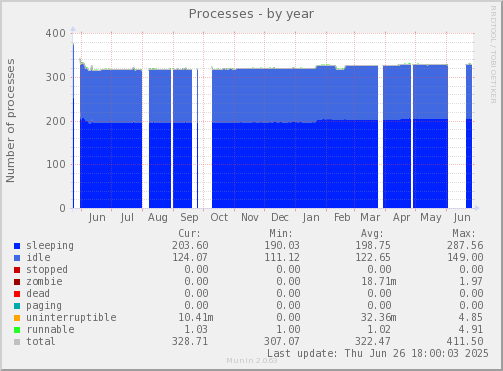Select the 'sleeping' legend label
503x371 pixels.
click(50, 246)
